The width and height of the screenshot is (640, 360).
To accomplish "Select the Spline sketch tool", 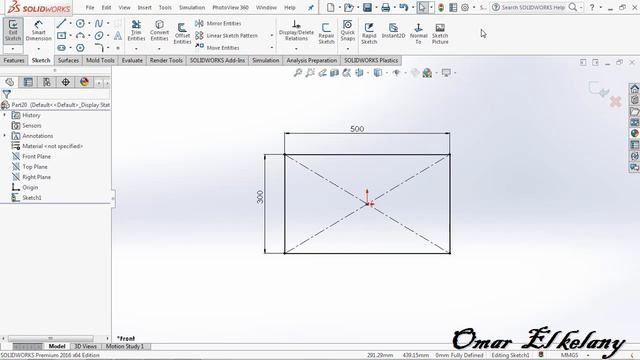I will tap(99, 24).
